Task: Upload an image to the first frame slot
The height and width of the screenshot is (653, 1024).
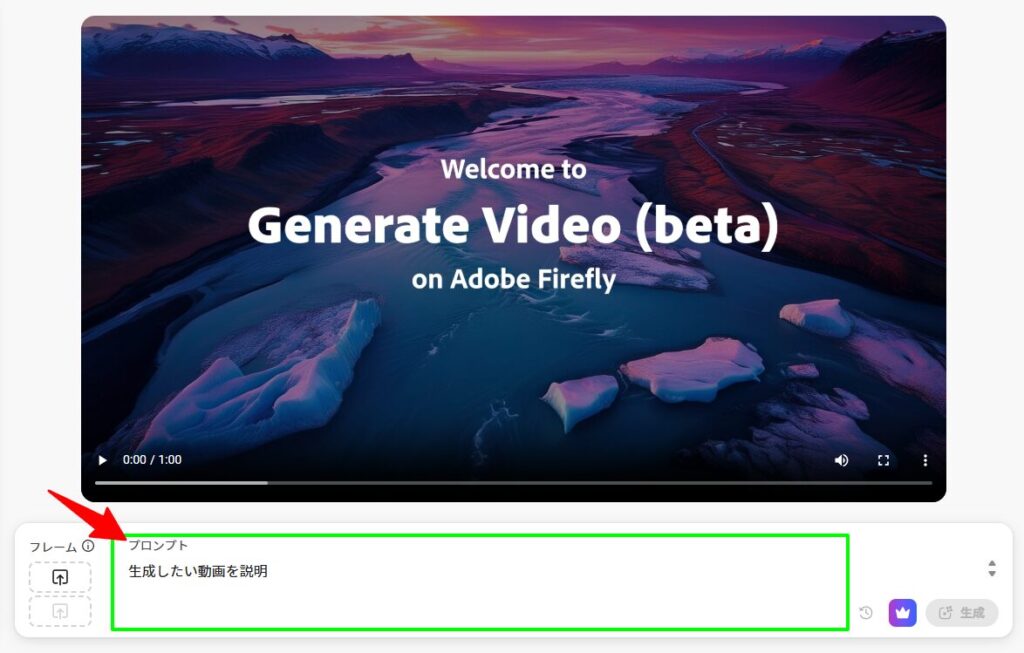Action: (x=60, y=577)
